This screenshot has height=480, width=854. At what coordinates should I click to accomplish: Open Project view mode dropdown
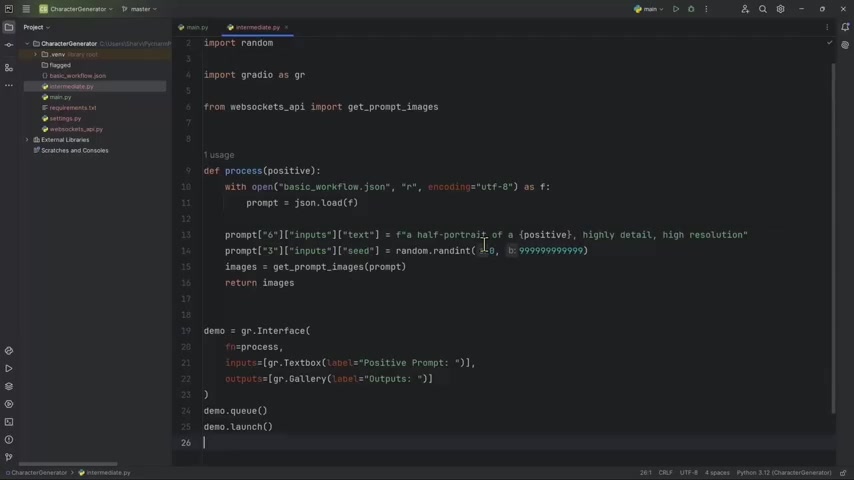coord(36,27)
